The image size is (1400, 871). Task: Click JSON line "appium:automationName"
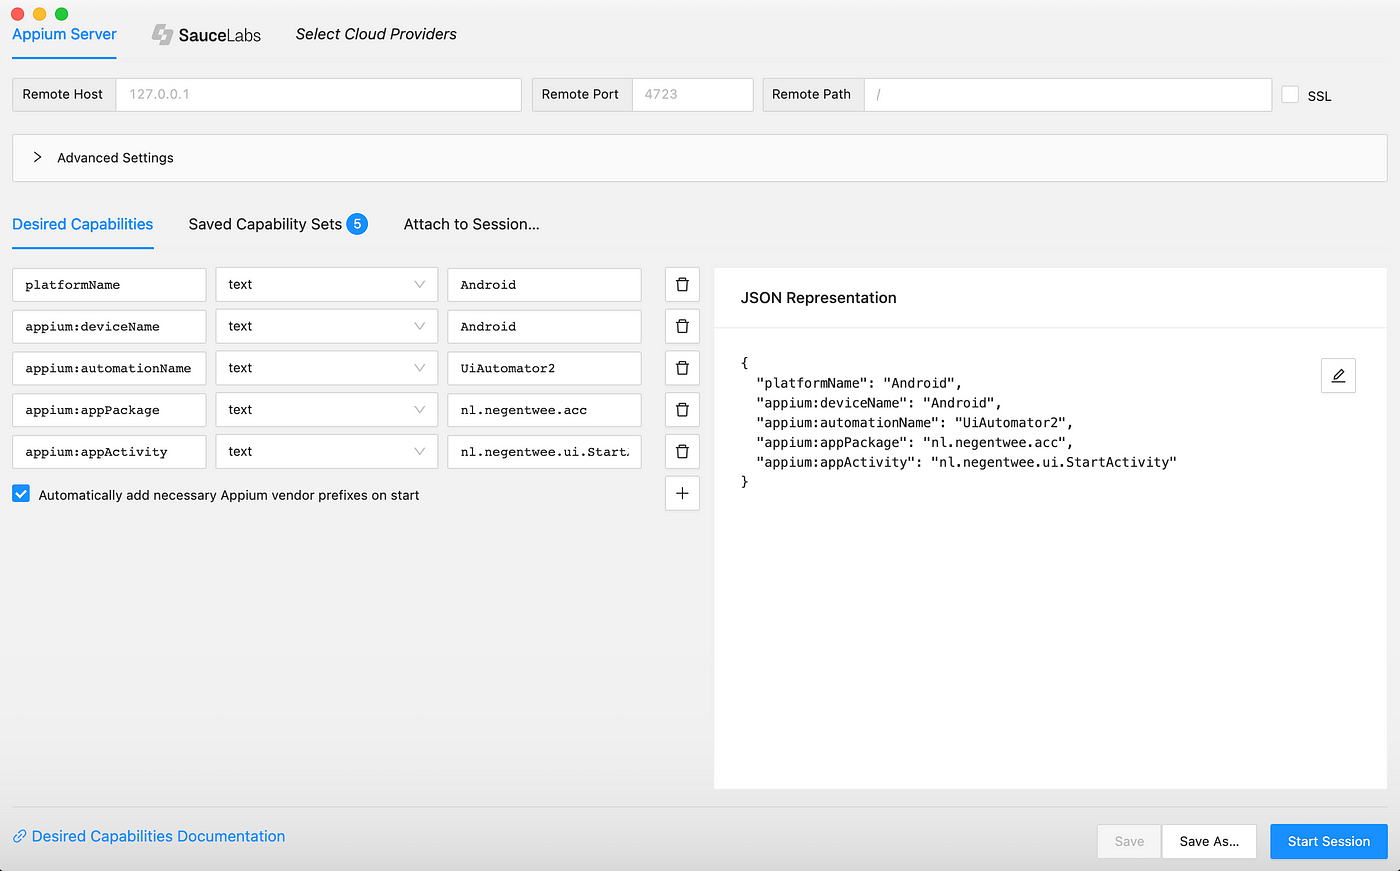(x=914, y=423)
